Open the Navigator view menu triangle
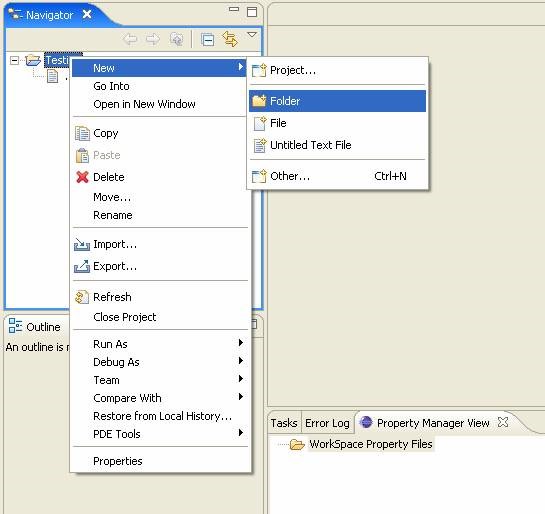 tap(252, 34)
